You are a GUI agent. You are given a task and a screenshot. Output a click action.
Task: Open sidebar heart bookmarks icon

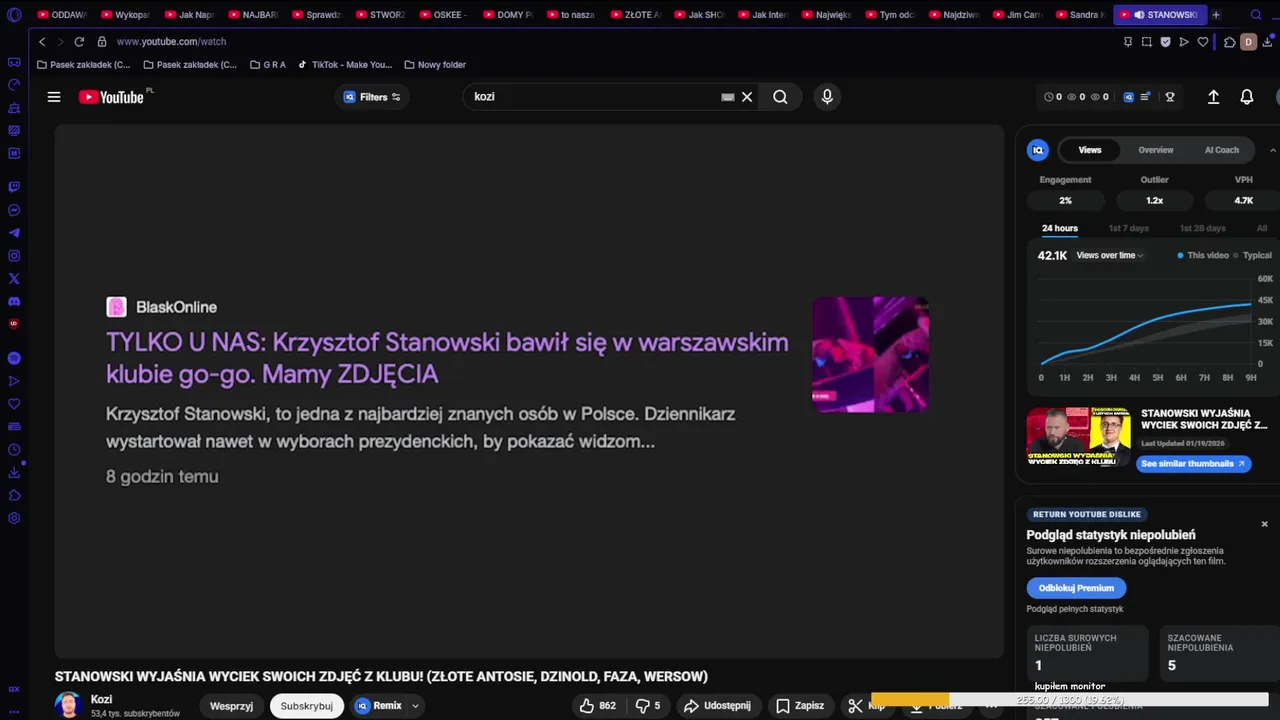click(x=14, y=404)
